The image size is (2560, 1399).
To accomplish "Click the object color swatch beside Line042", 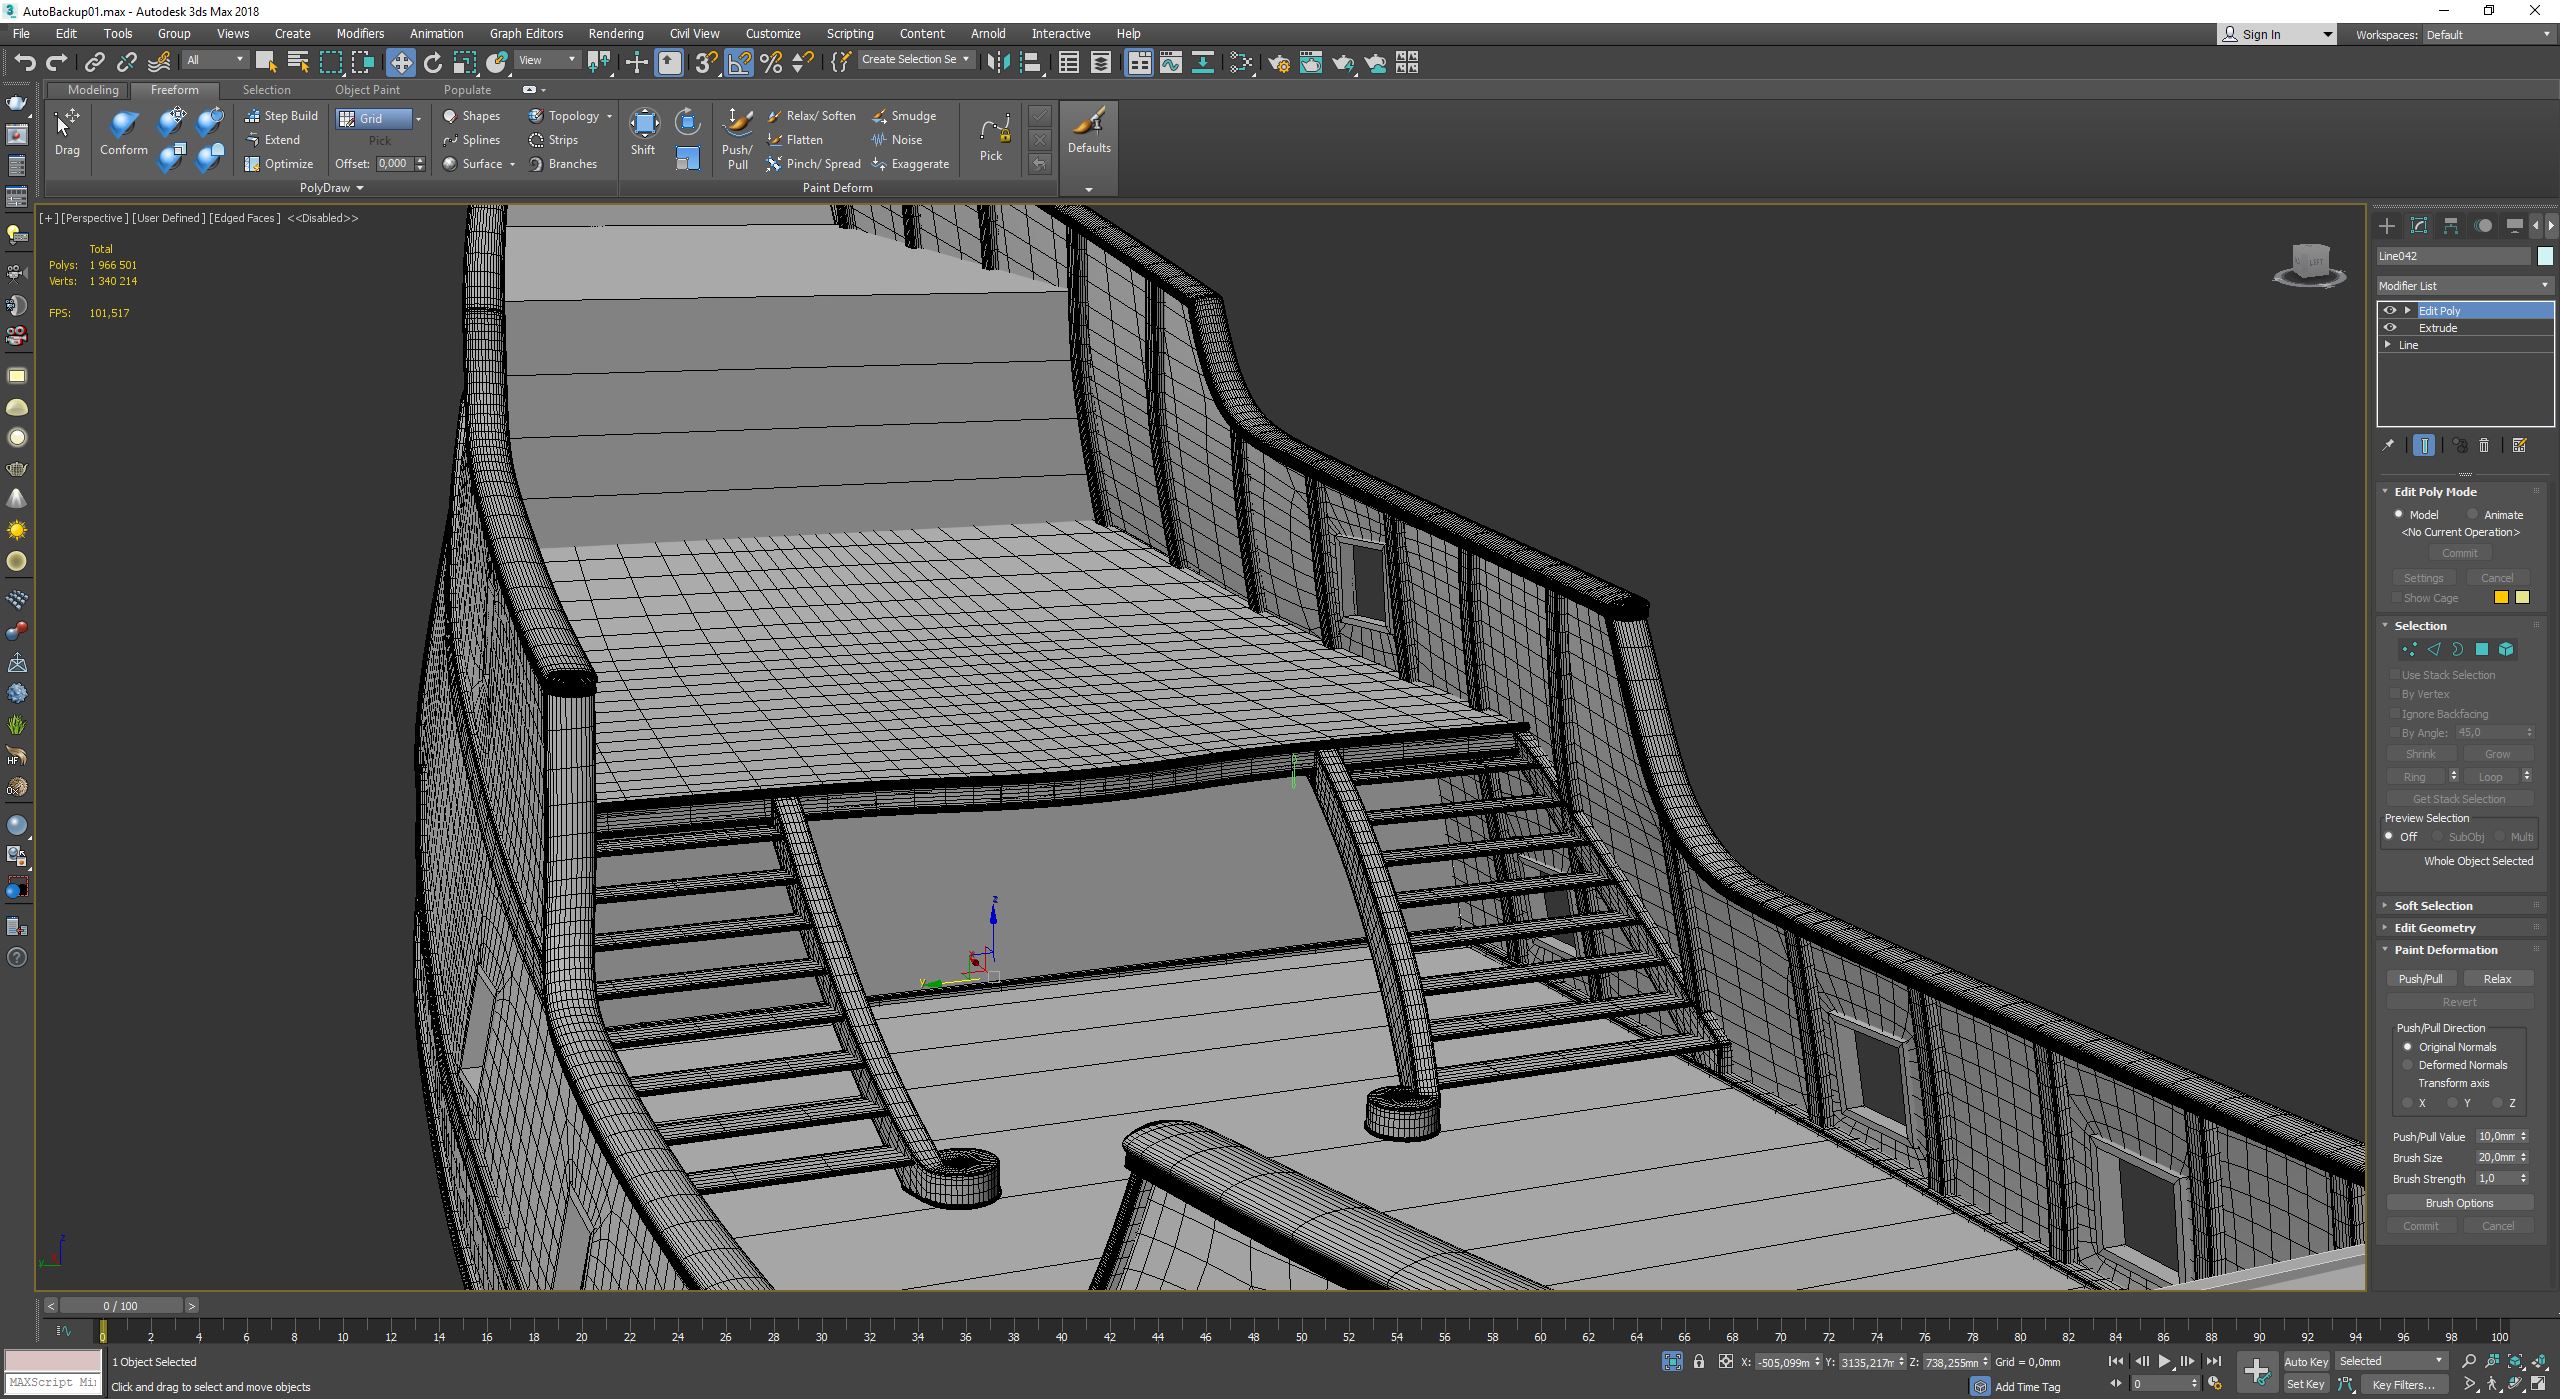I will (x=2545, y=256).
